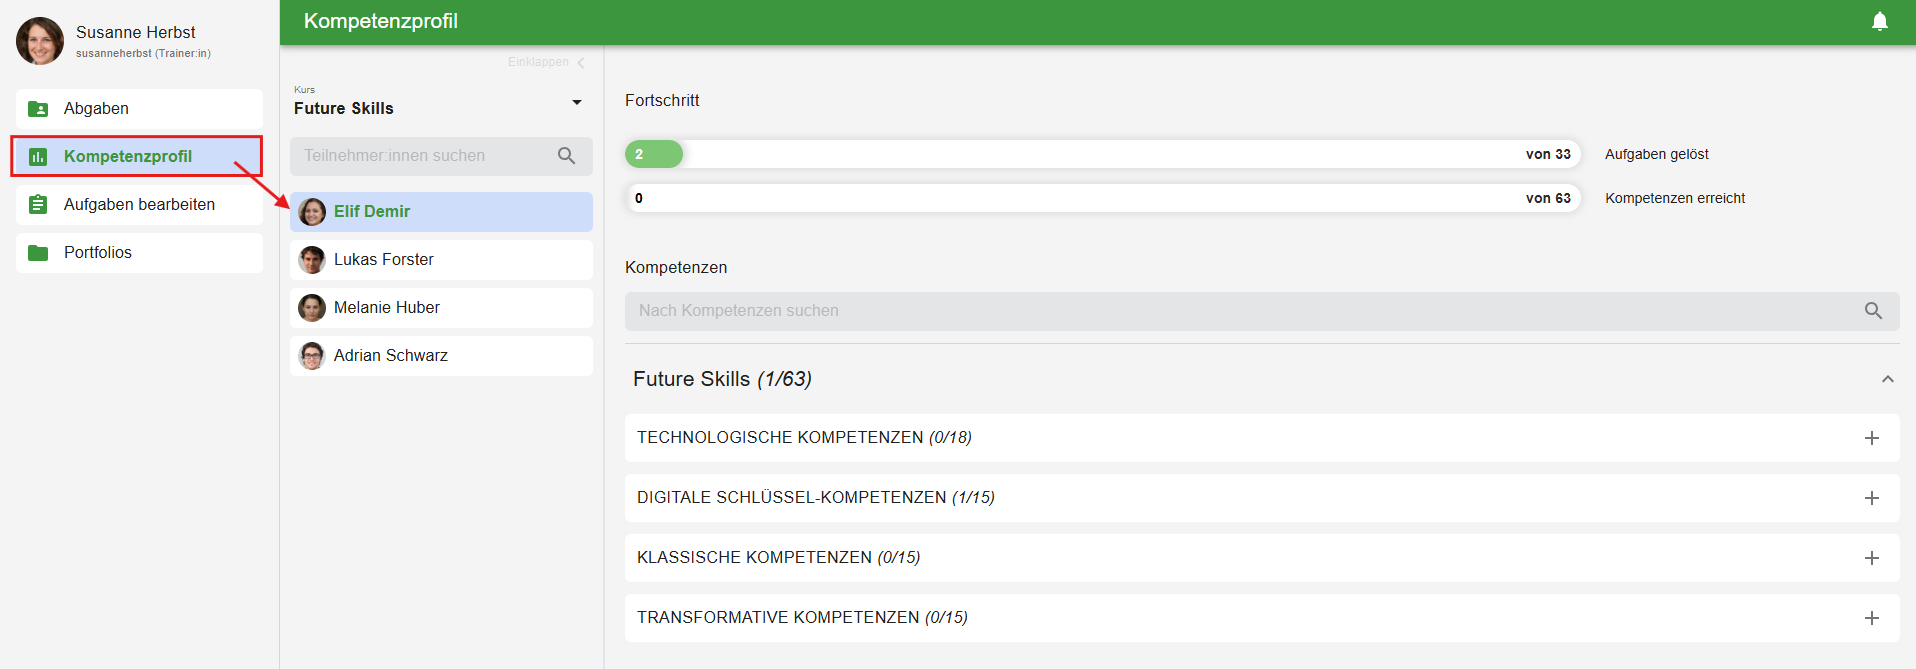Click the Aufgaben bearbeiten clipboard icon
The height and width of the screenshot is (669, 1916).
38,205
